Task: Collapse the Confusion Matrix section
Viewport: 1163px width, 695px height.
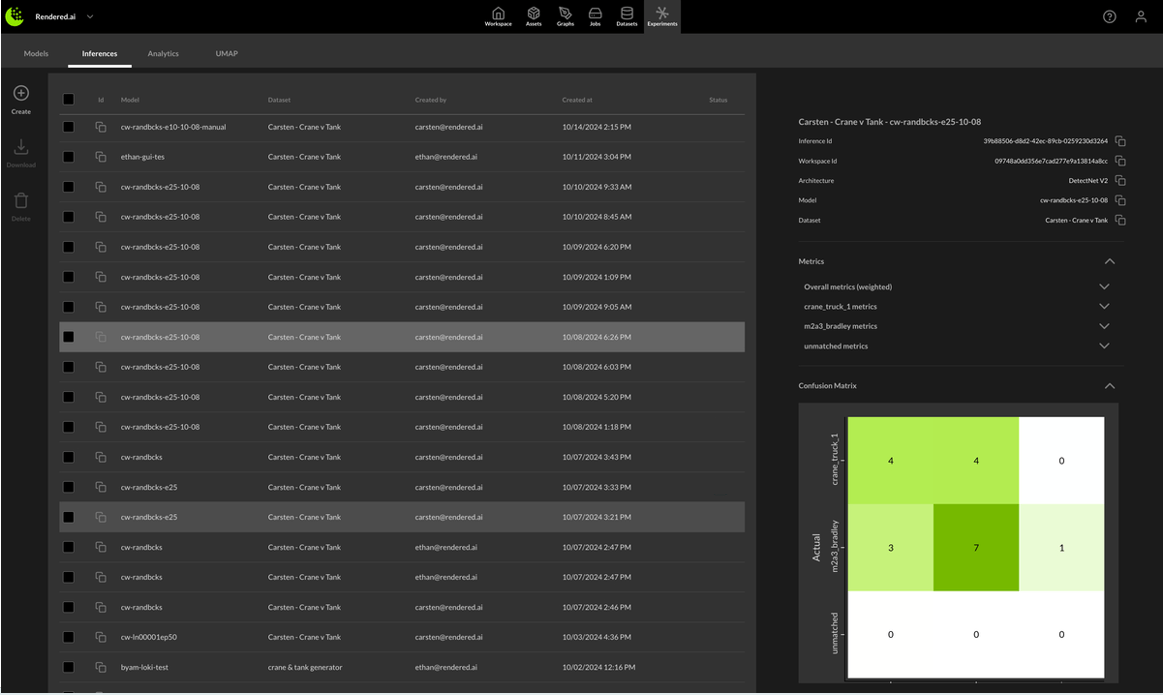Action: coord(1109,385)
